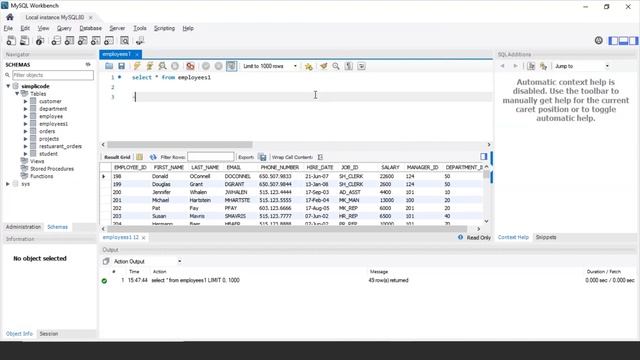
Task: Click Create new function toolbar icon
Action: [x=109, y=40]
